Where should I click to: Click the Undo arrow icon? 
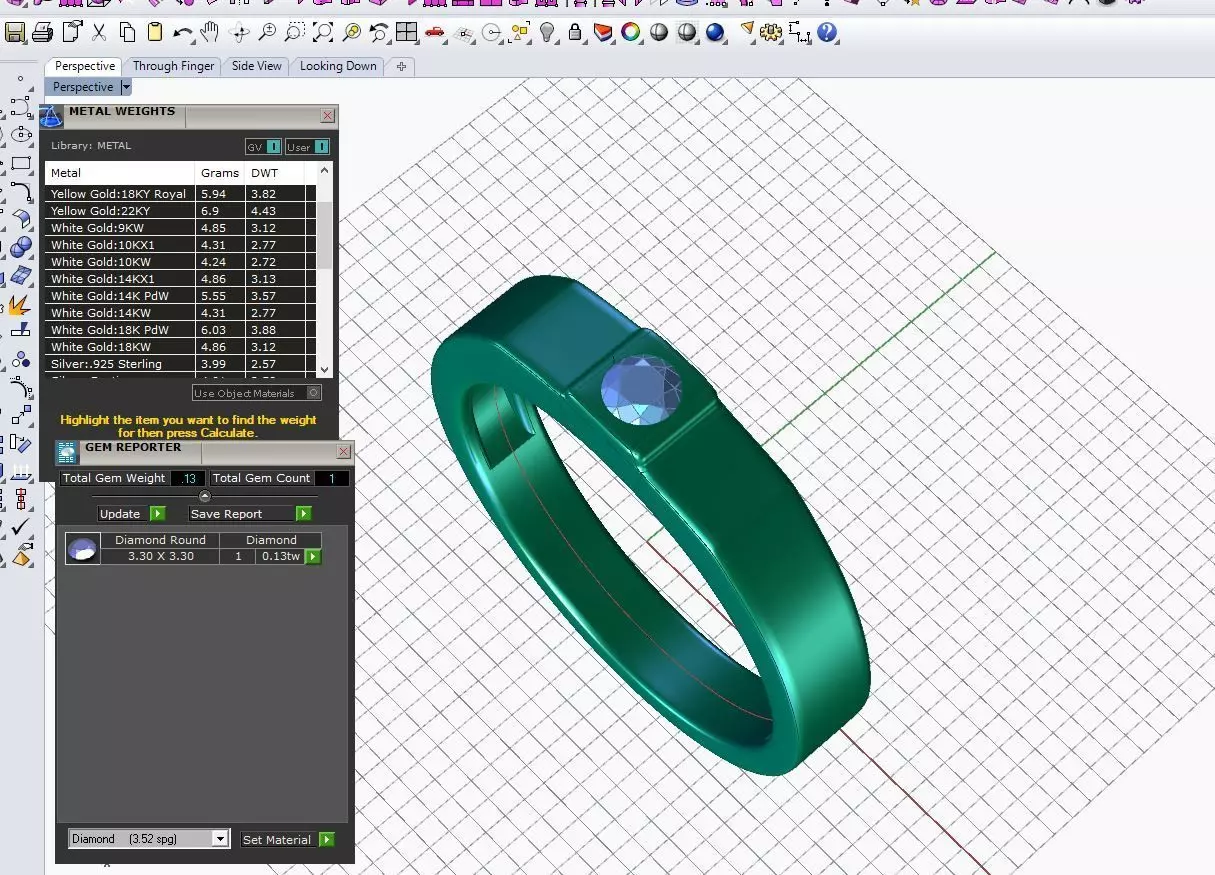click(x=182, y=33)
